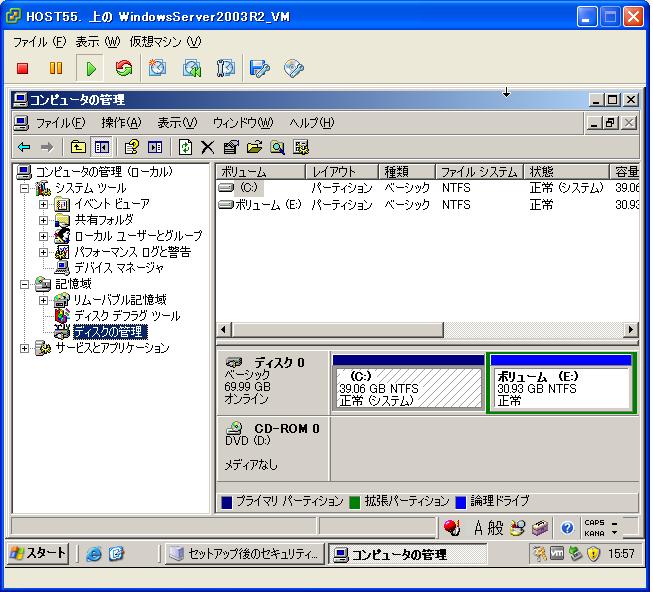Collapse the システム ツール tree node
Viewport: 653px width, 592px height.
coord(25,189)
